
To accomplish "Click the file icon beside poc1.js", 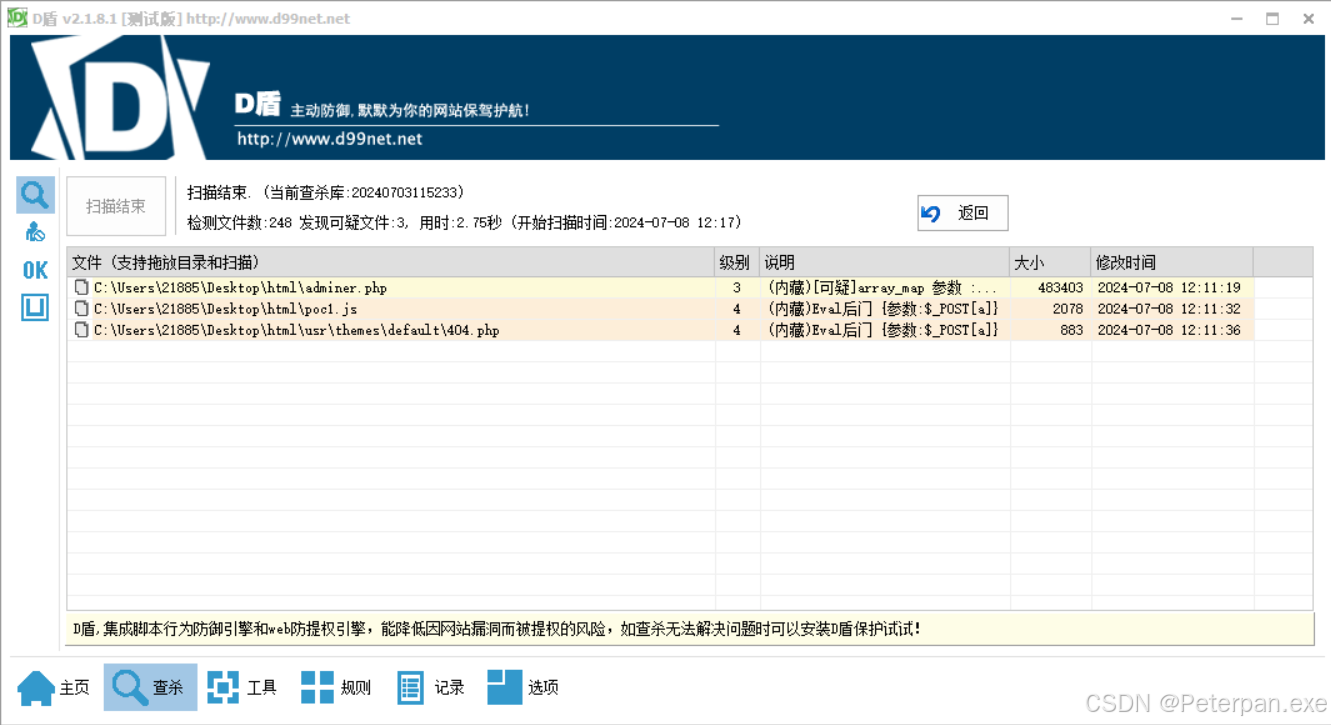I will tap(81, 309).
